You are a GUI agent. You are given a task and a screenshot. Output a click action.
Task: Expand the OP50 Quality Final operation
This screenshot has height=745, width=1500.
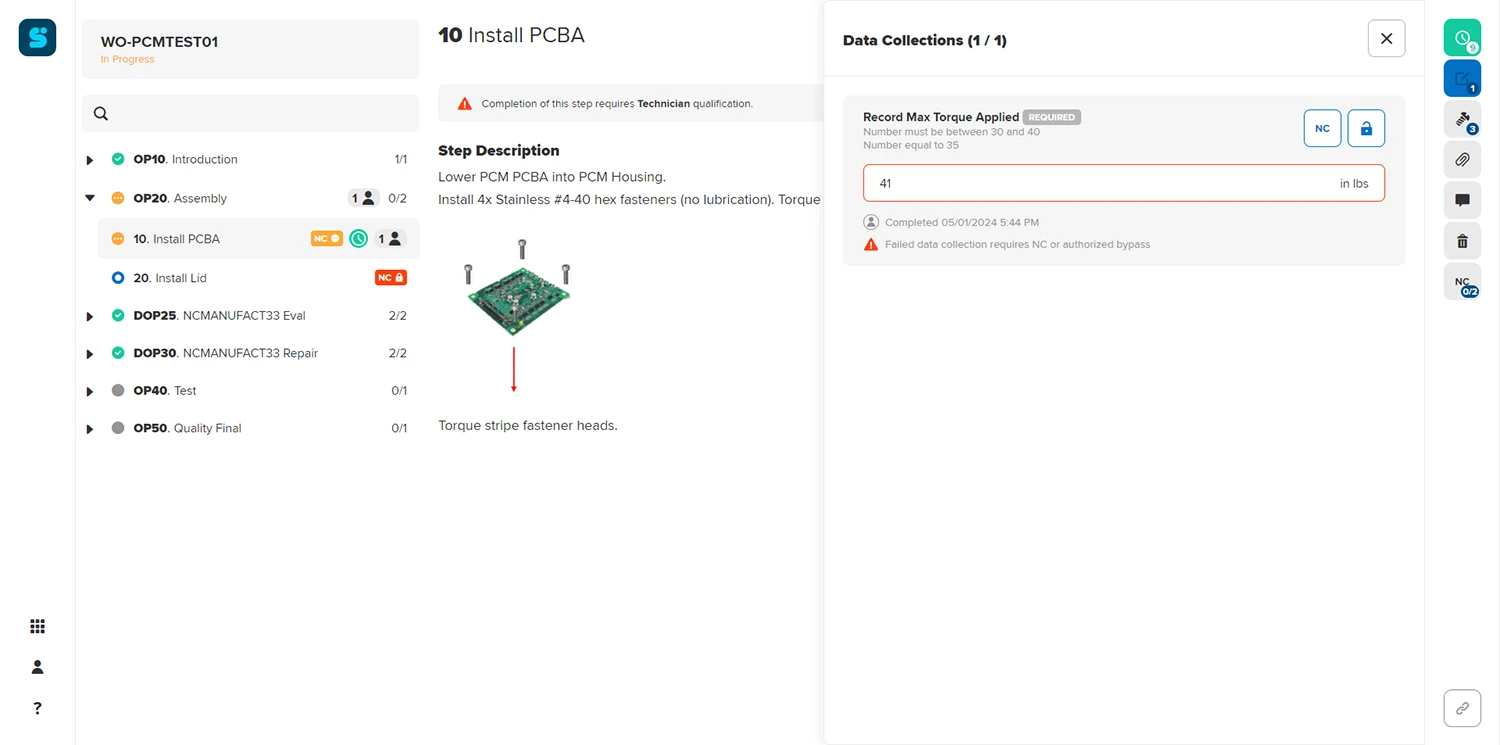pyautogui.click(x=90, y=429)
